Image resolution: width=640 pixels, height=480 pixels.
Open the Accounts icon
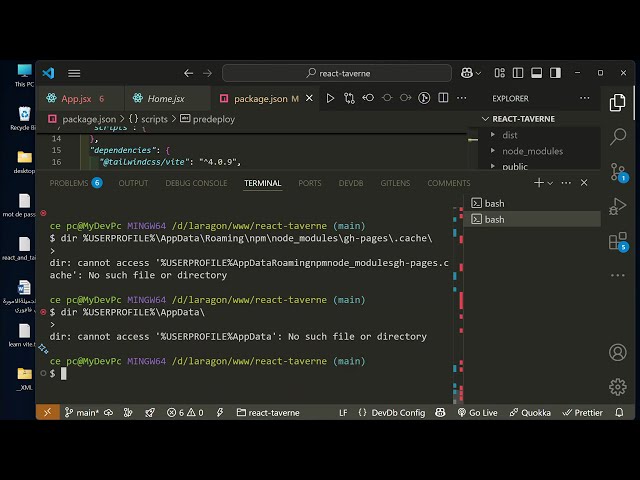pyautogui.click(x=618, y=352)
